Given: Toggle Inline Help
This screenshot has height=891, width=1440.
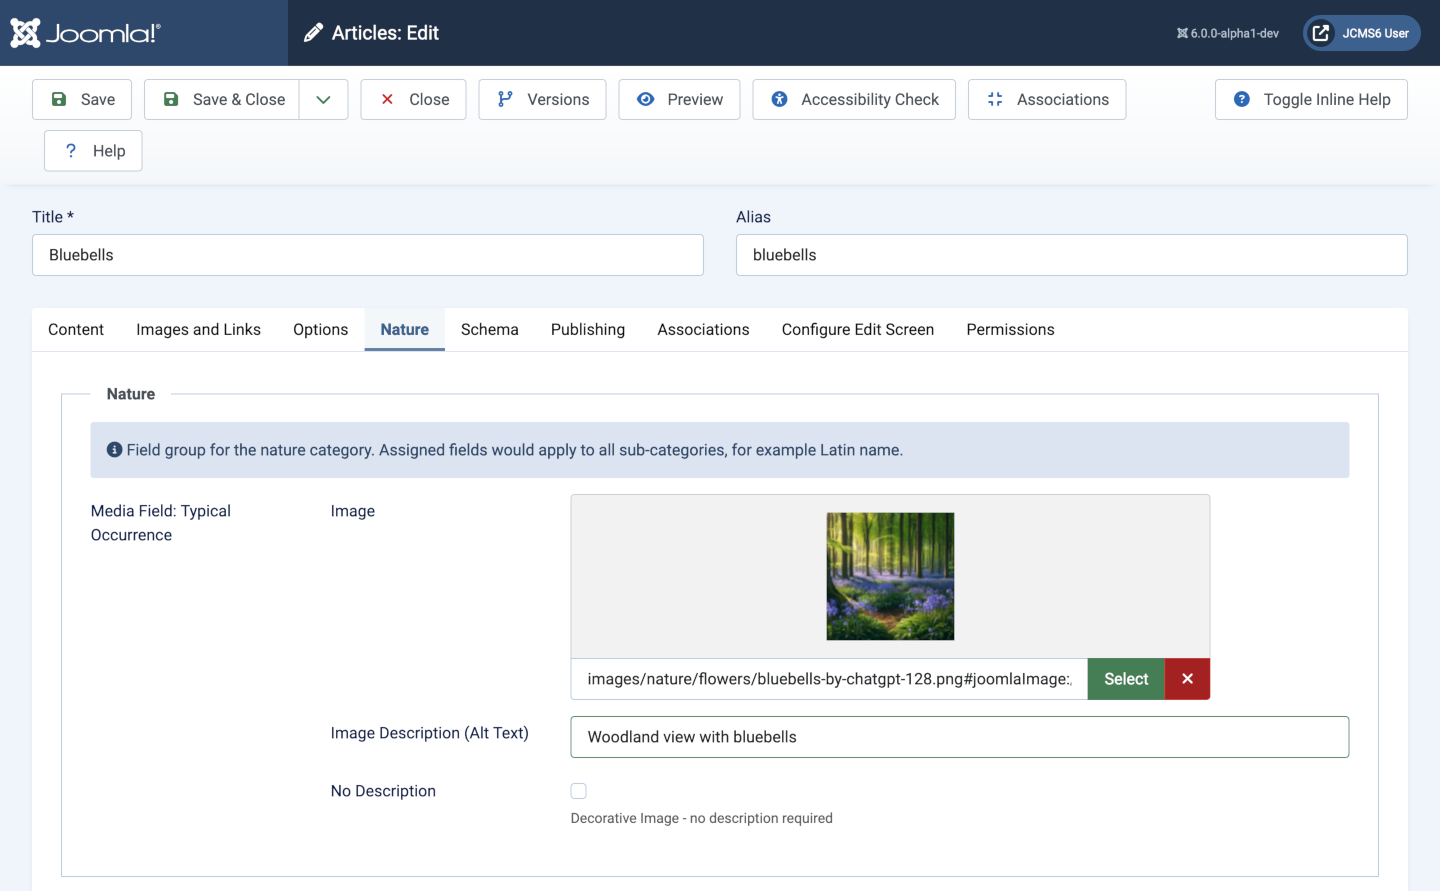Looking at the screenshot, I should tap(1311, 100).
